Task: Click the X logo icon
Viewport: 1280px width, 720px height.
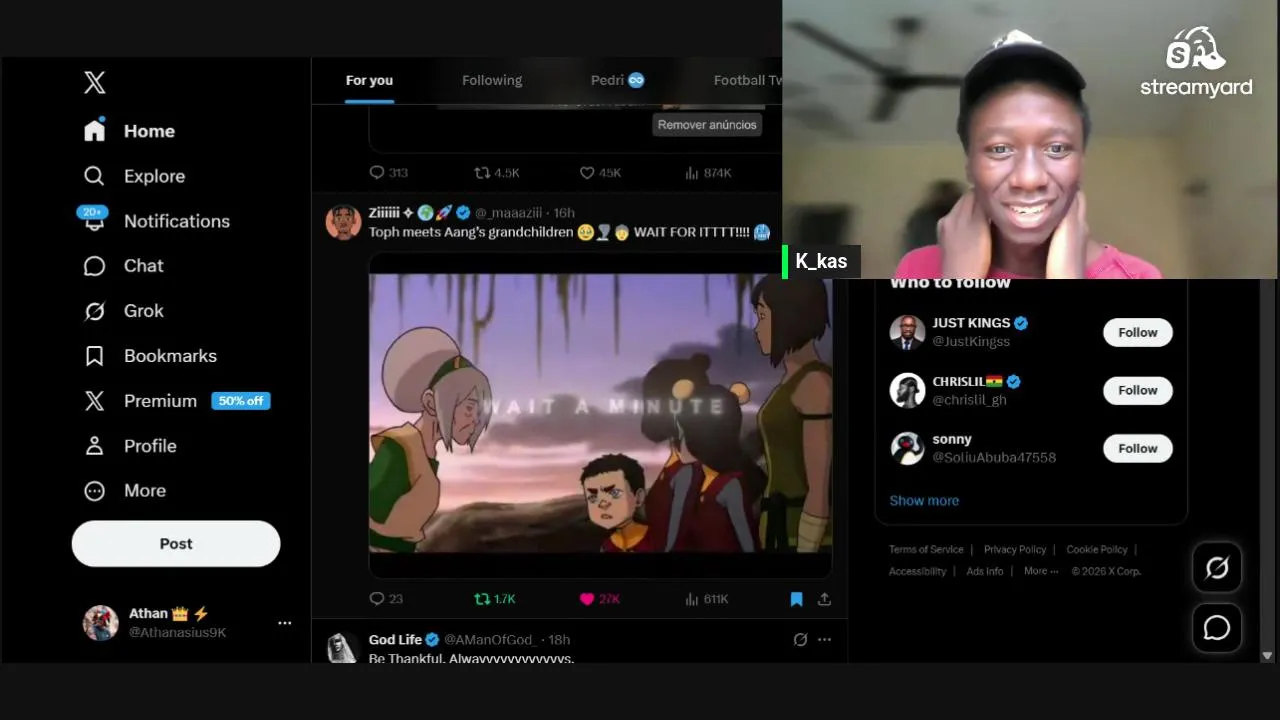Action: coord(95,82)
